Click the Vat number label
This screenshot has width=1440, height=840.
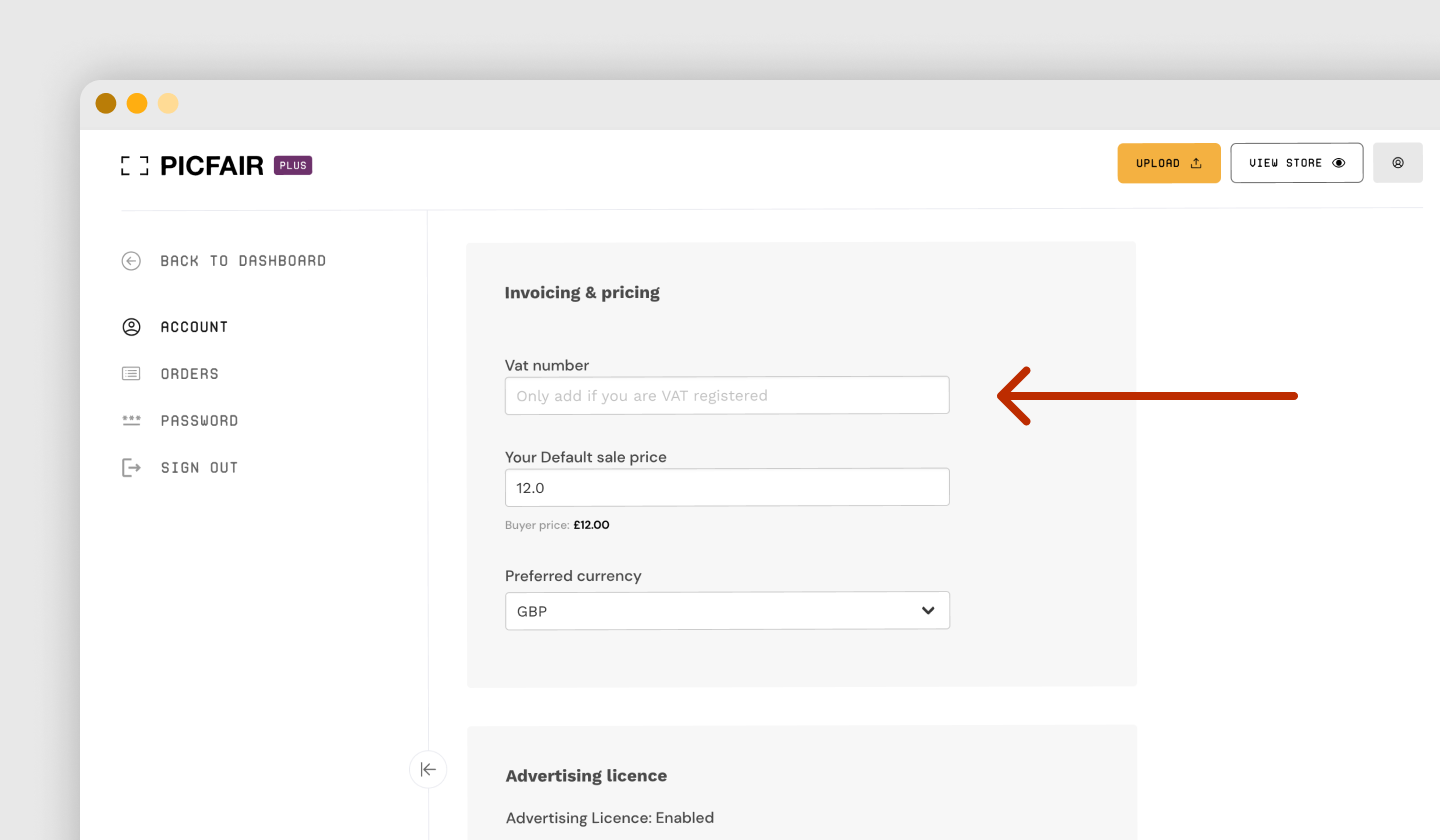(547, 366)
